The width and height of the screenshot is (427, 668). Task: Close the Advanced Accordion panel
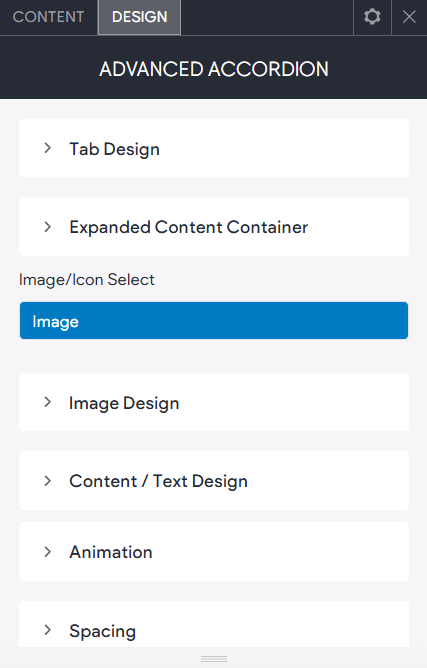click(409, 17)
